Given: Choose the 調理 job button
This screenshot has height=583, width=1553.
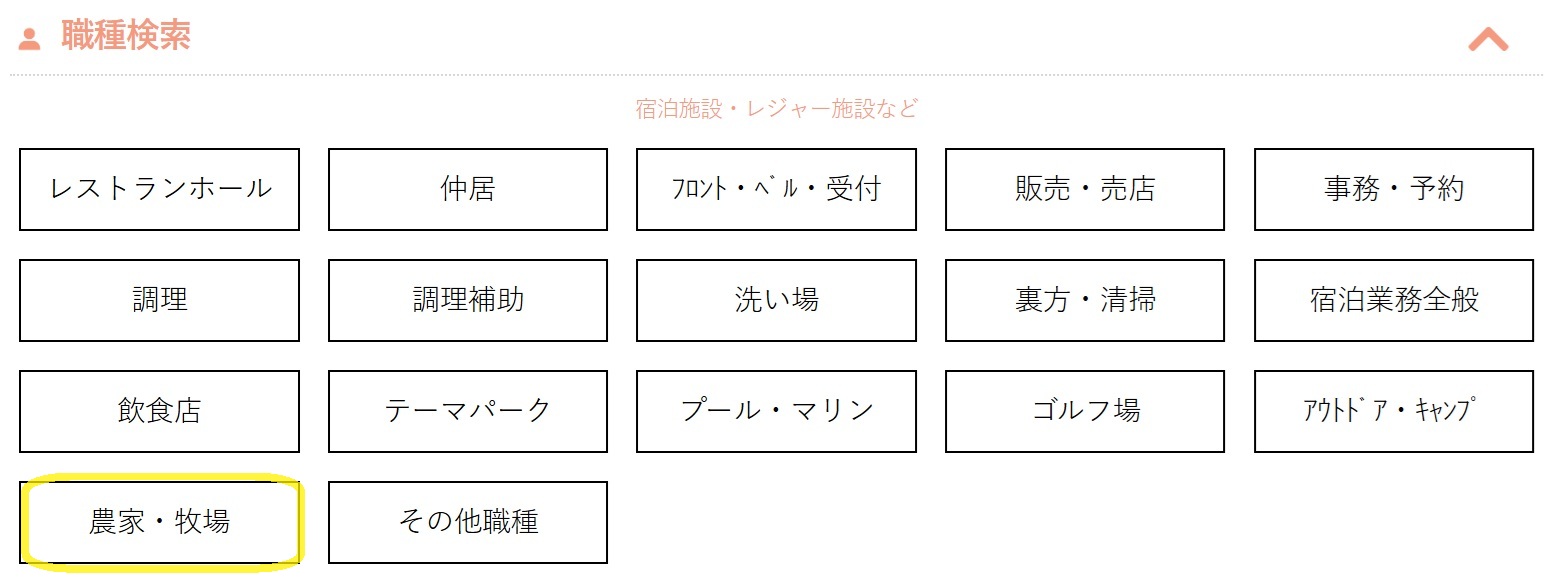Looking at the screenshot, I should click(x=159, y=300).
